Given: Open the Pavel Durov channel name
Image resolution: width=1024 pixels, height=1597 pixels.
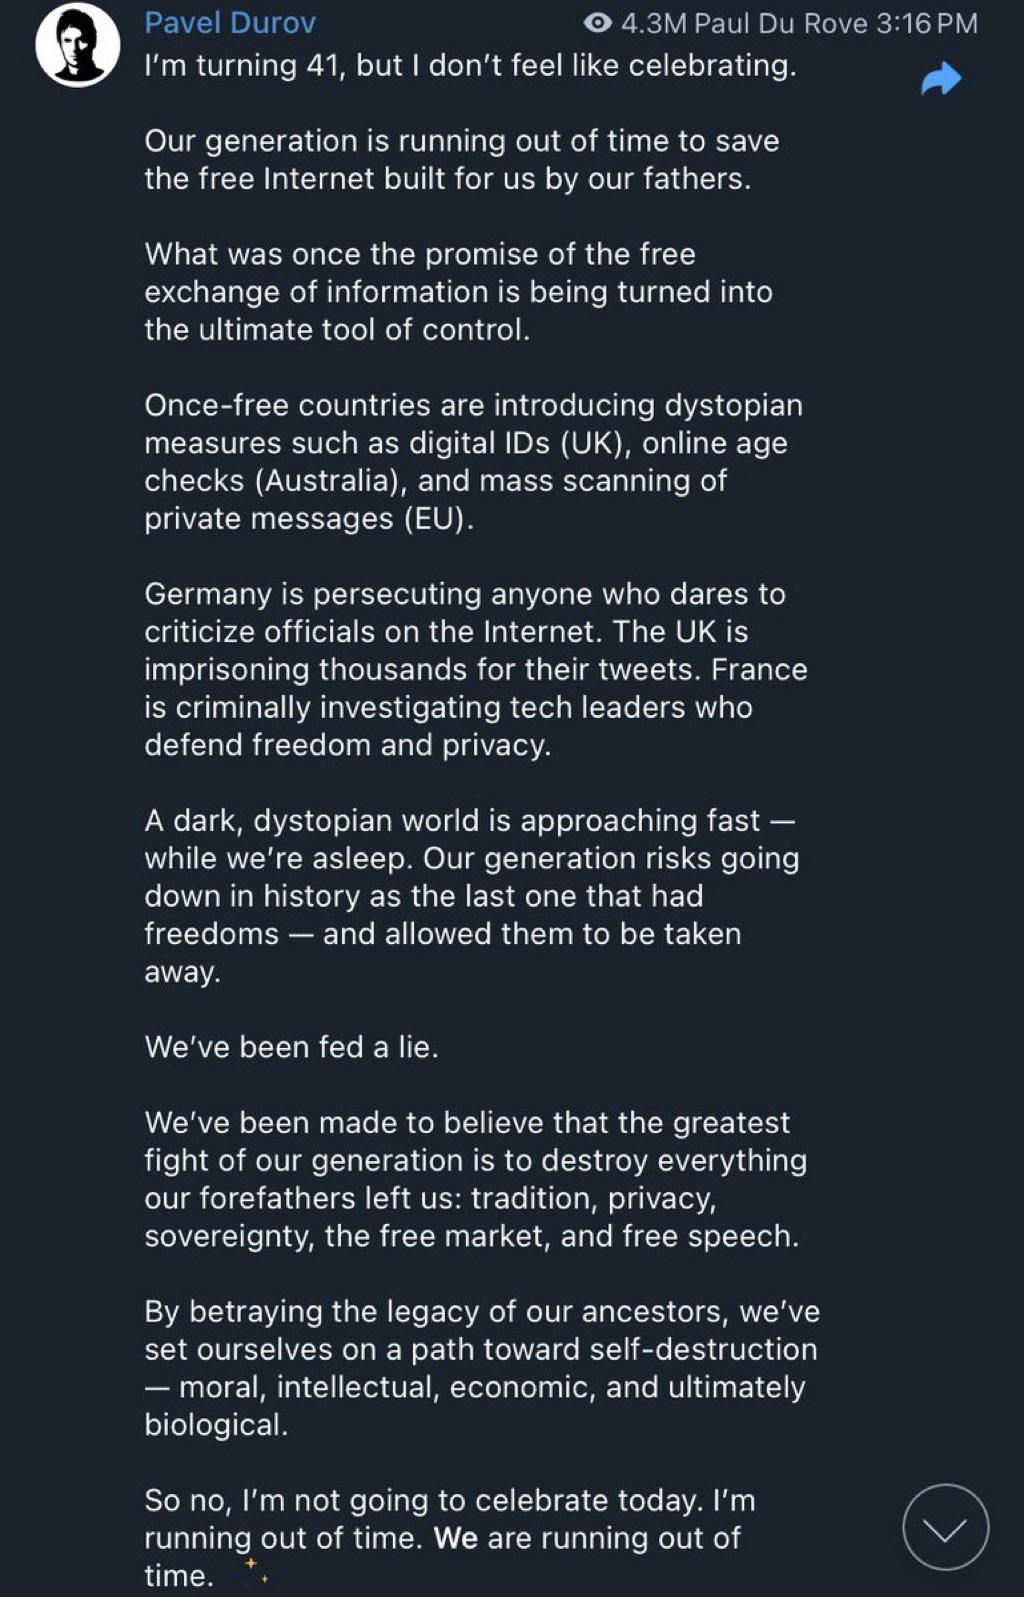Looking at the screenshot, I should (230, 22).
